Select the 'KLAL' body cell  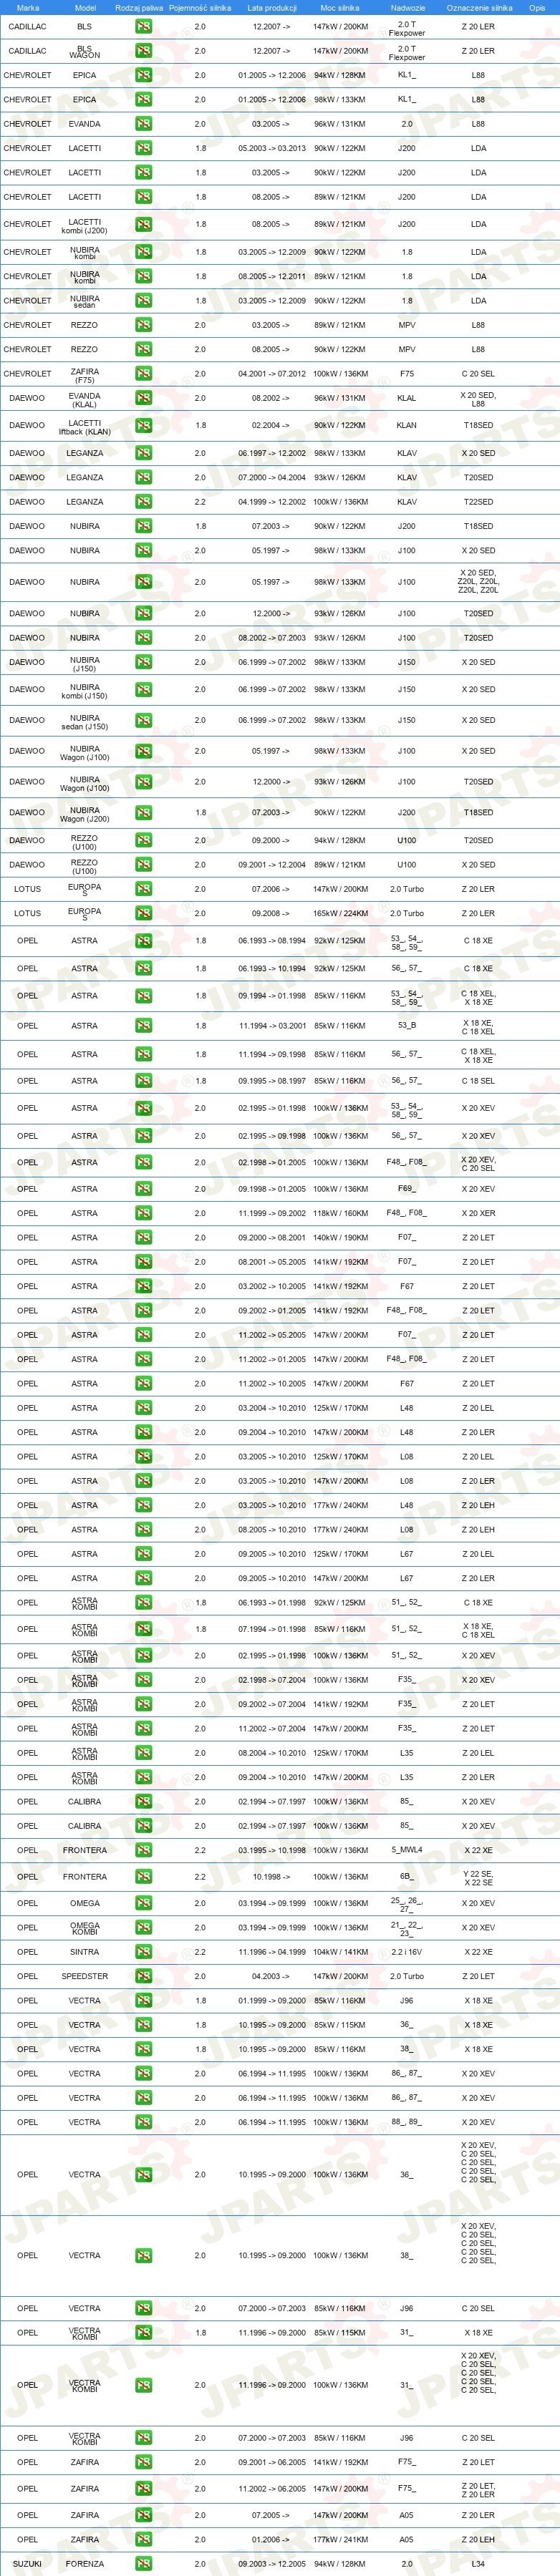[x=407, y=398]
